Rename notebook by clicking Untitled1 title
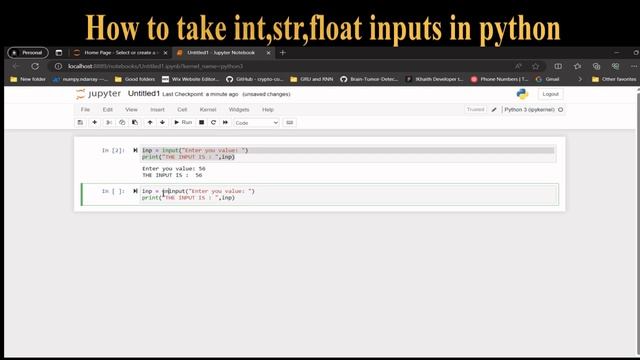The height and width of the screenshot is (360, 640). tap(144, 93)
